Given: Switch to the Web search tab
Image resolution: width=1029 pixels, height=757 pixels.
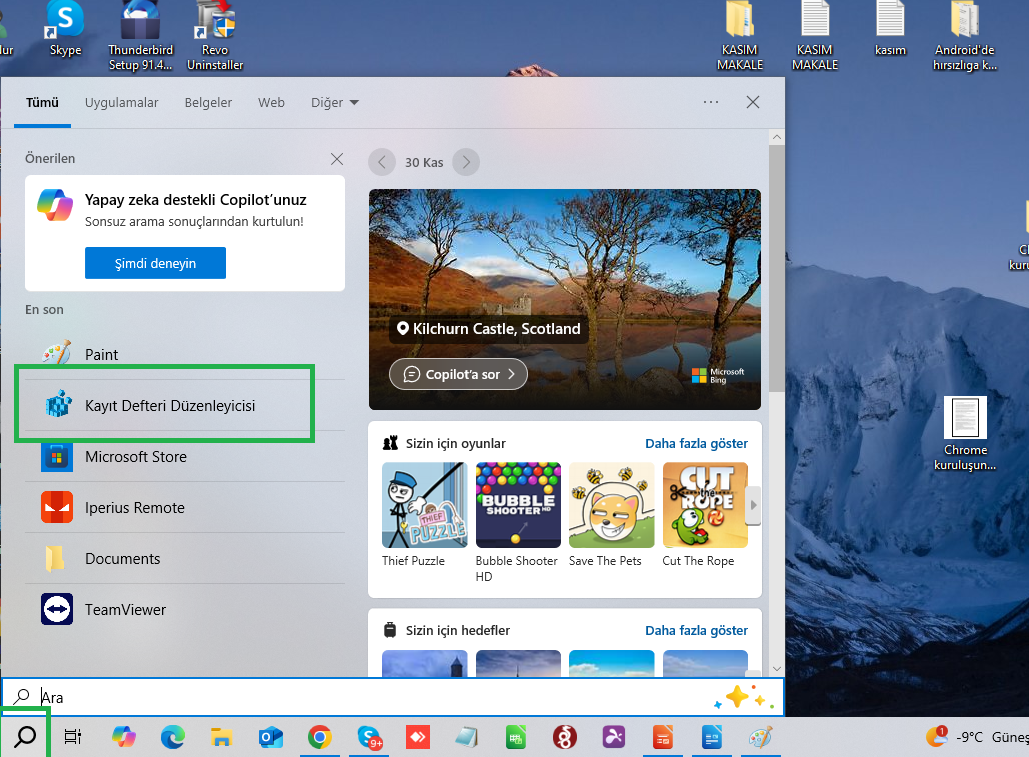Looking at the screenshot, I should tap(270, 102).
